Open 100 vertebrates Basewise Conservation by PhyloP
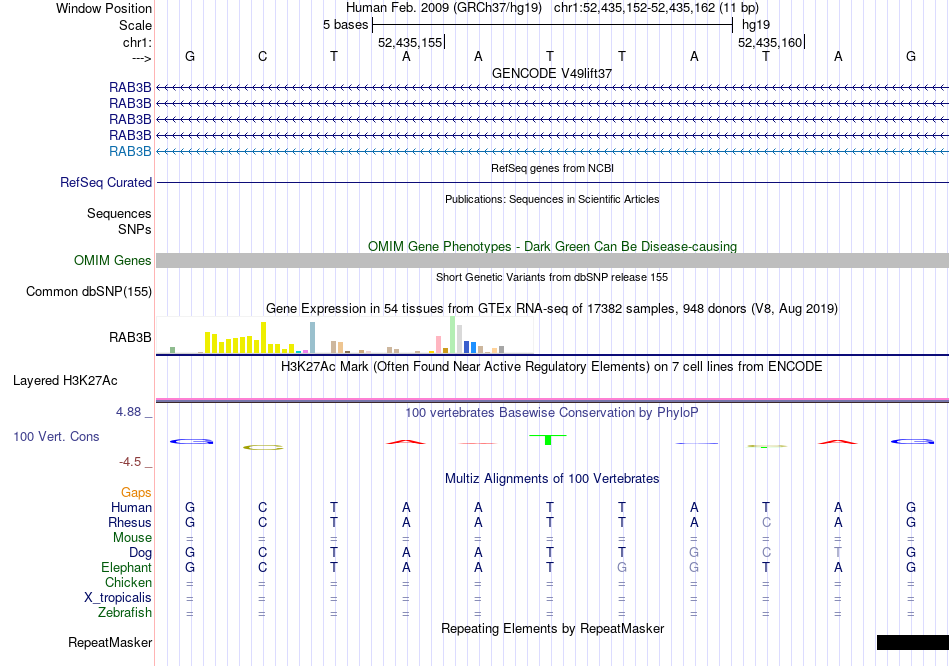This screenshot has width=950, height=666. 552,413
